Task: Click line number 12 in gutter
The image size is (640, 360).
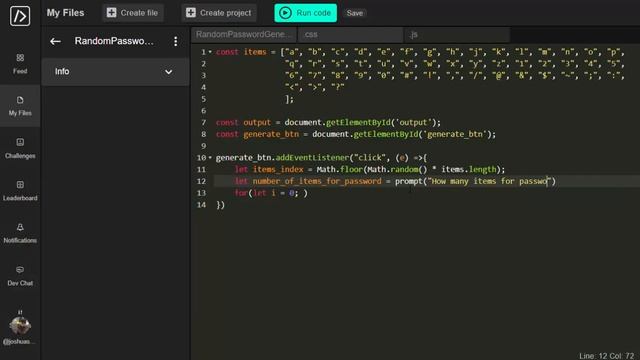Action: tap(201, 181)
